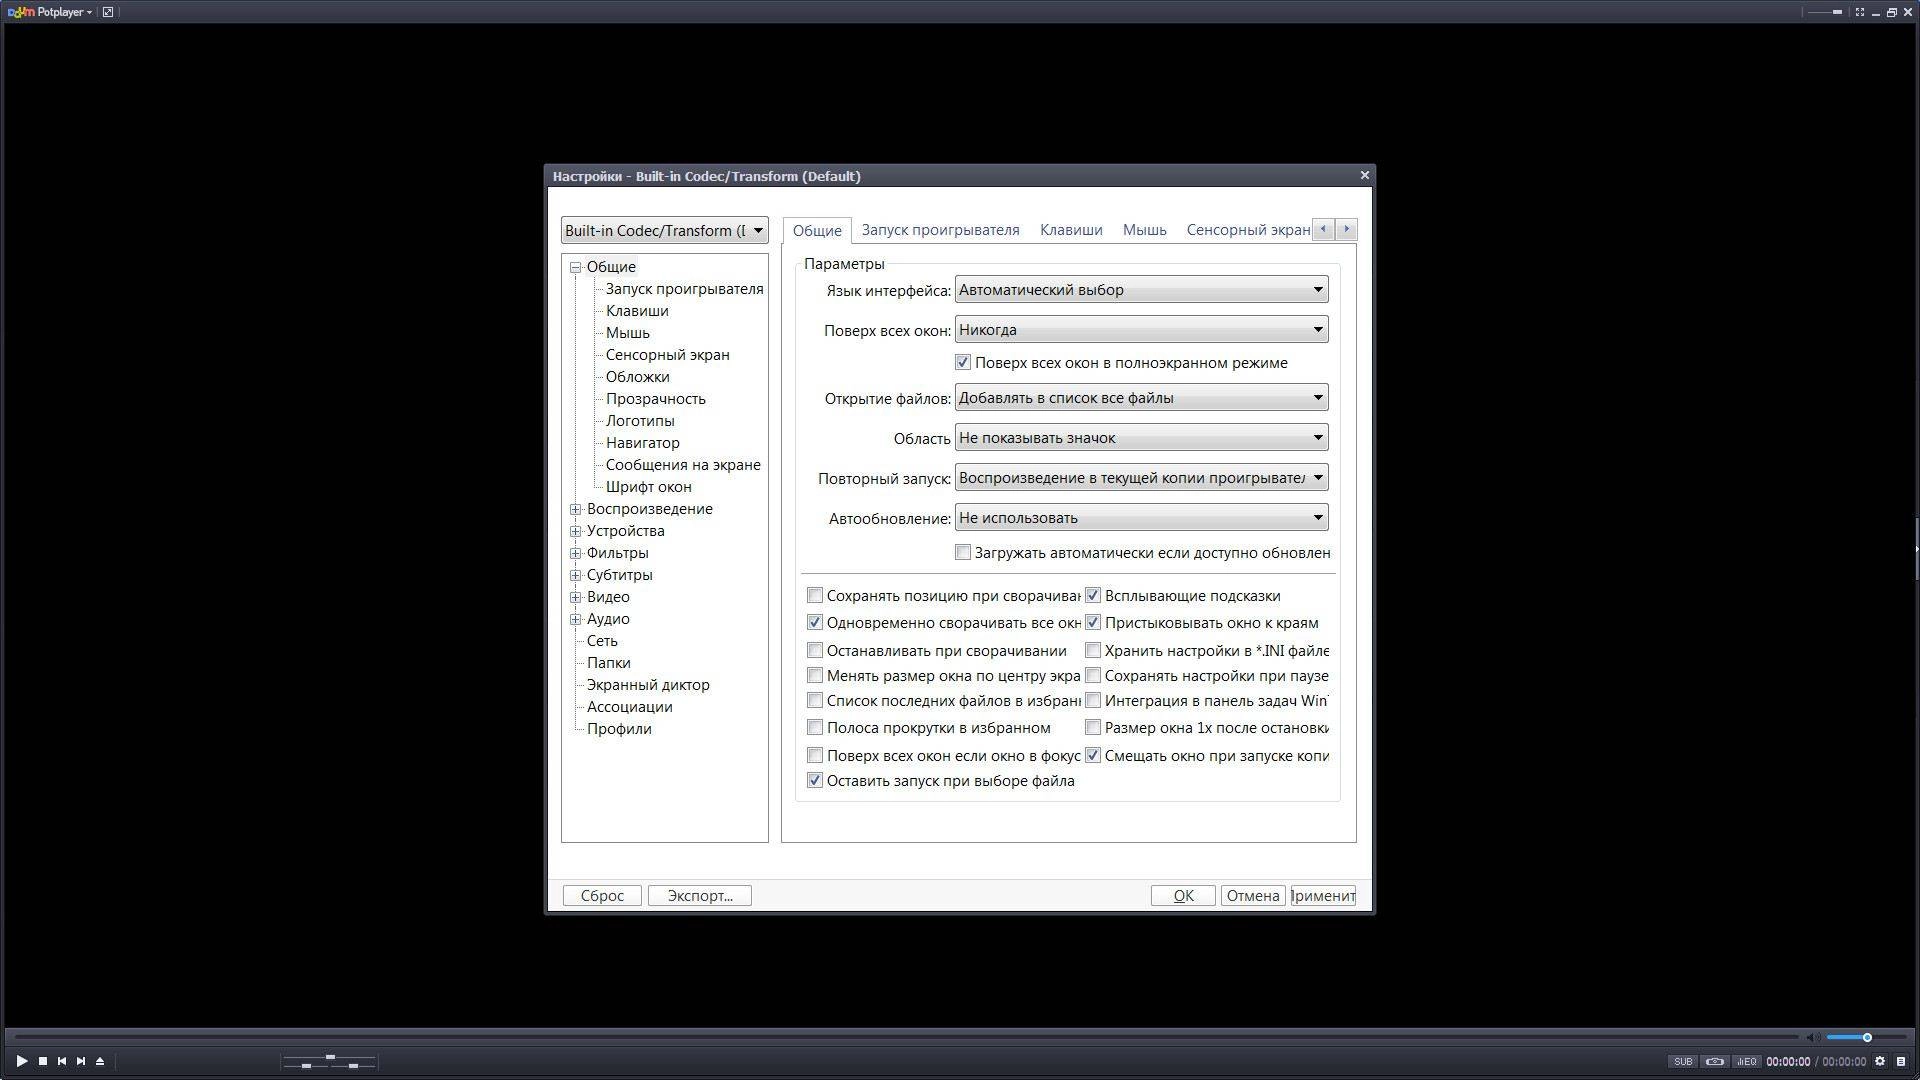Select Обложки in the settings tree
Screen dimensions: 1920x1080
click(637, 377)
